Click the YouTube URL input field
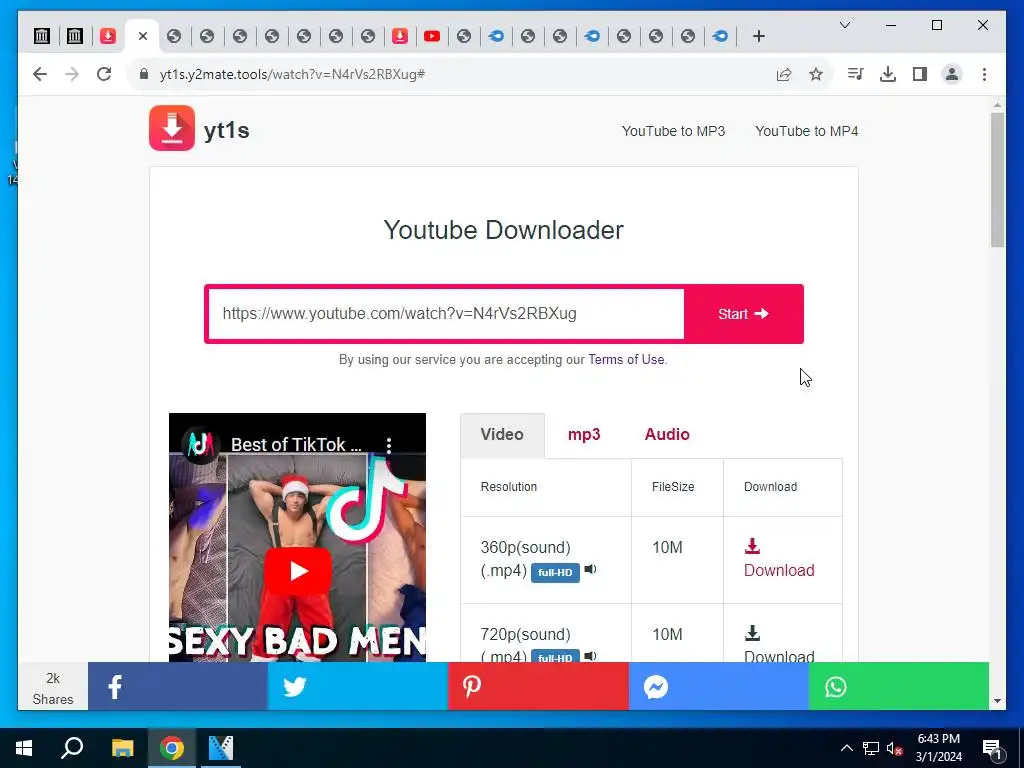The image size is (1024, 768). (446, 313)
